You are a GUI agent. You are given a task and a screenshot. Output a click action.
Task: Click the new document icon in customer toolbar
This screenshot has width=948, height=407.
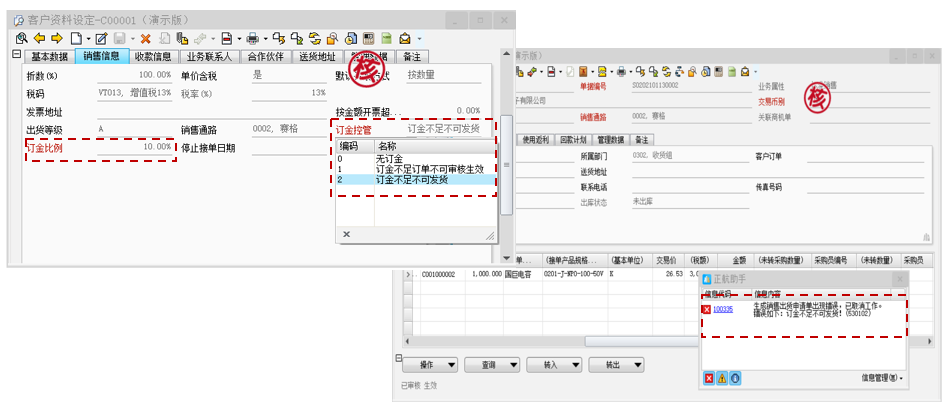tap(76, 39)
